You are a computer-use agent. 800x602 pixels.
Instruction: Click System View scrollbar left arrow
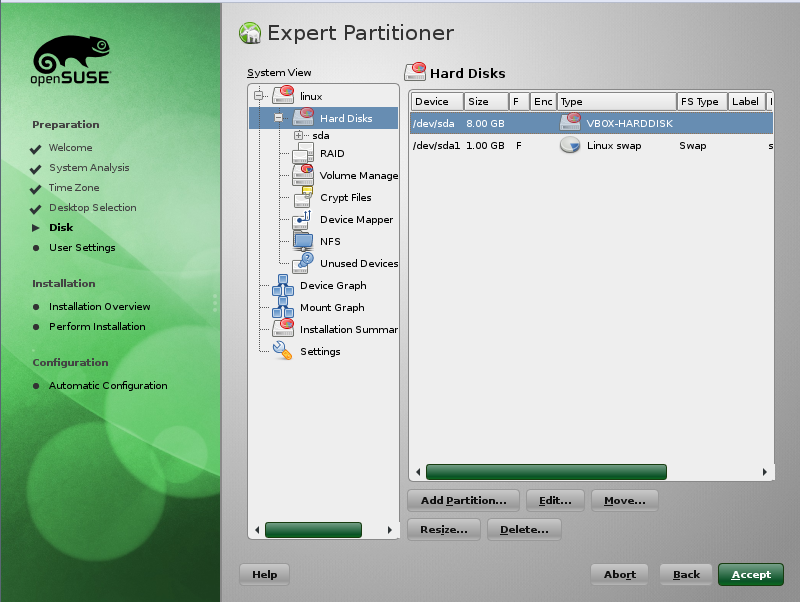click(x=257, y=530)
